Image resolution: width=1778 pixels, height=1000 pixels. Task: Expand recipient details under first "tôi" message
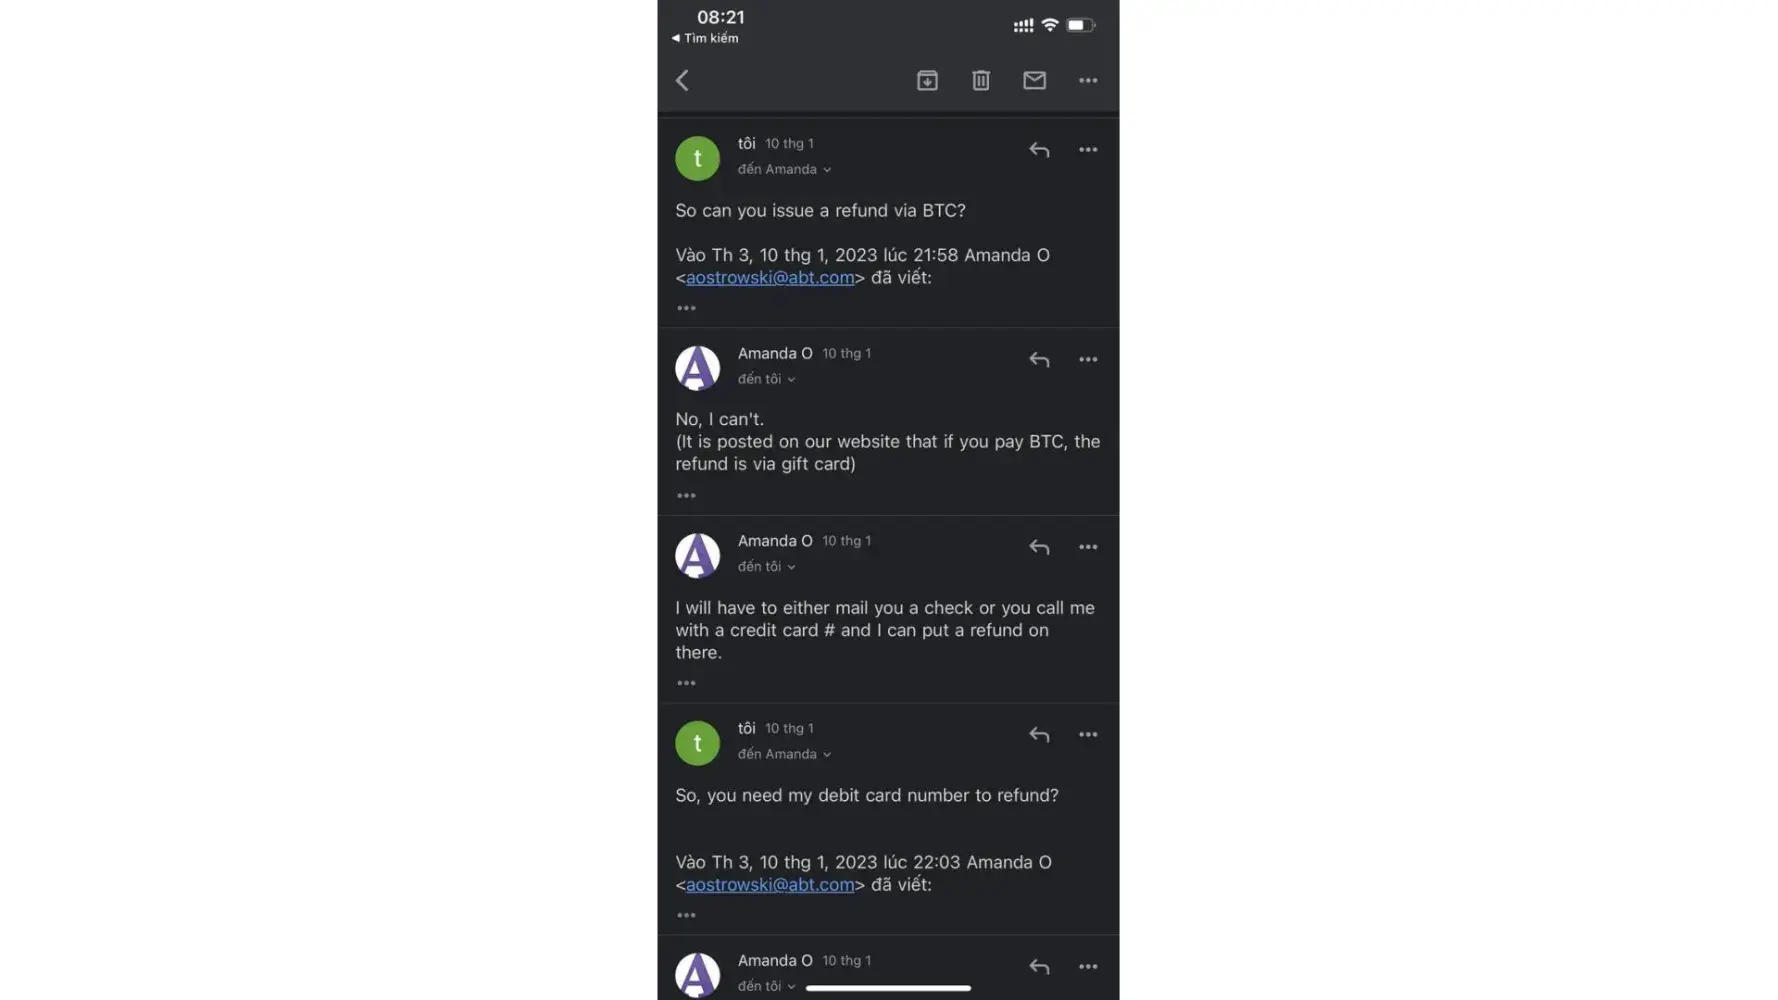coord(785,170)
